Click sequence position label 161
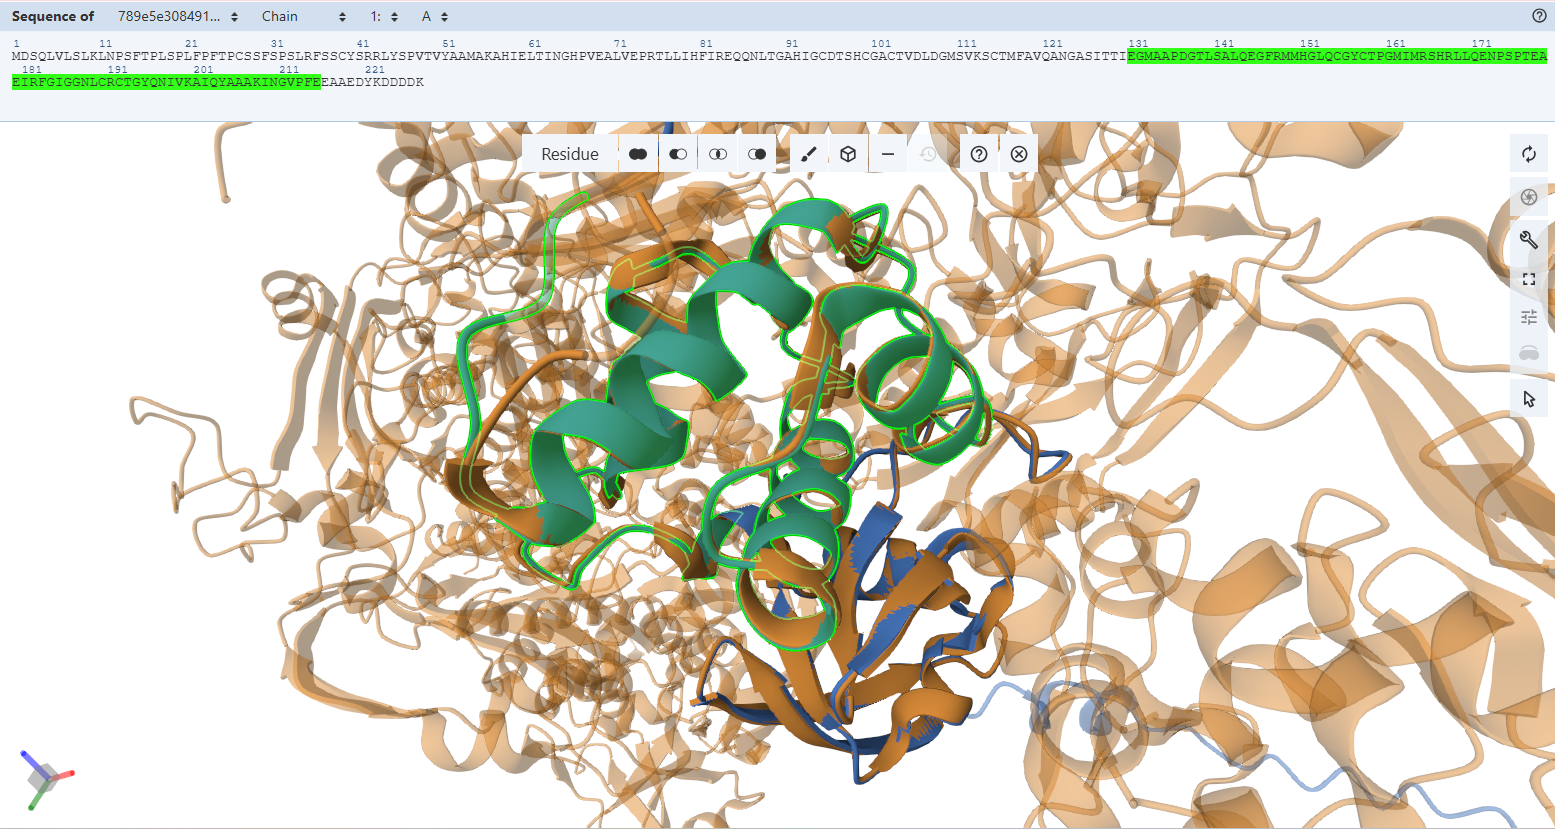Viewport: 1555px width, 829px height. 1396,44
